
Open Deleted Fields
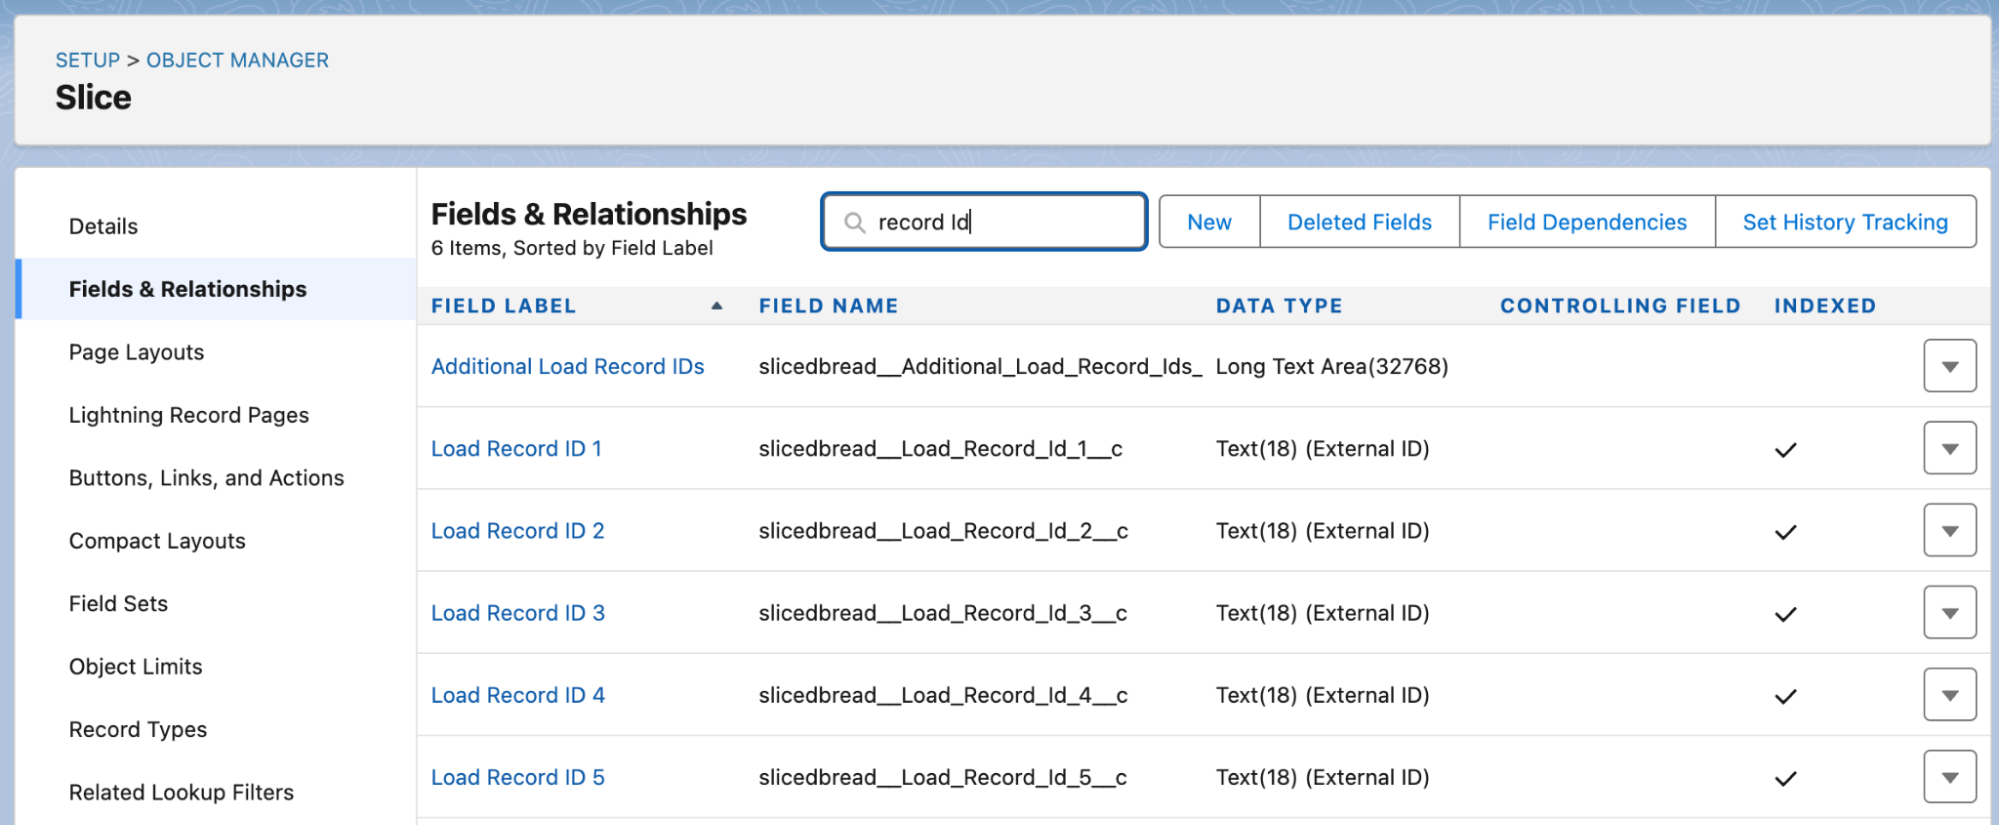pyautogui.click(x=1359, y=222)
